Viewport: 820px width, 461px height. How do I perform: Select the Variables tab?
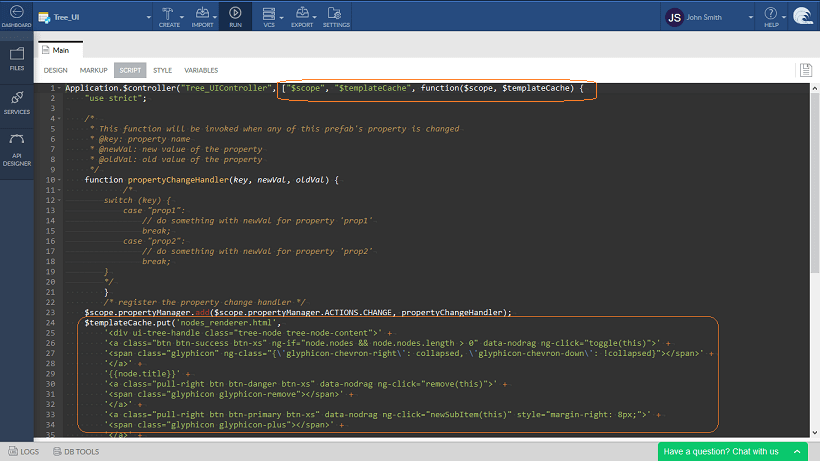click(200, 71)
